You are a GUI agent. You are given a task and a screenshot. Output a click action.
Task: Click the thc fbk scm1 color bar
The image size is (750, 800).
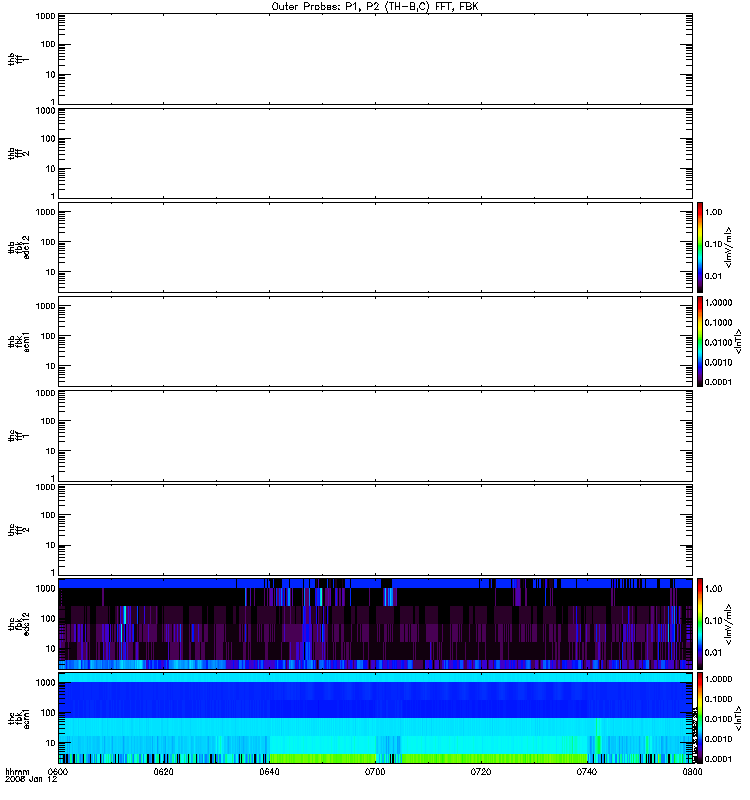[700, 718]
